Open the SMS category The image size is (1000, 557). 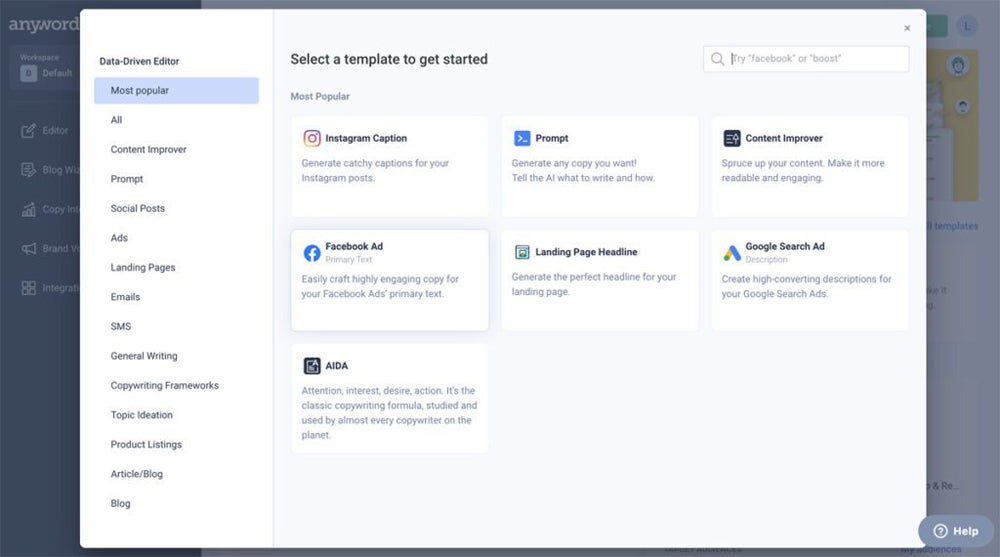tap(121, 326)
